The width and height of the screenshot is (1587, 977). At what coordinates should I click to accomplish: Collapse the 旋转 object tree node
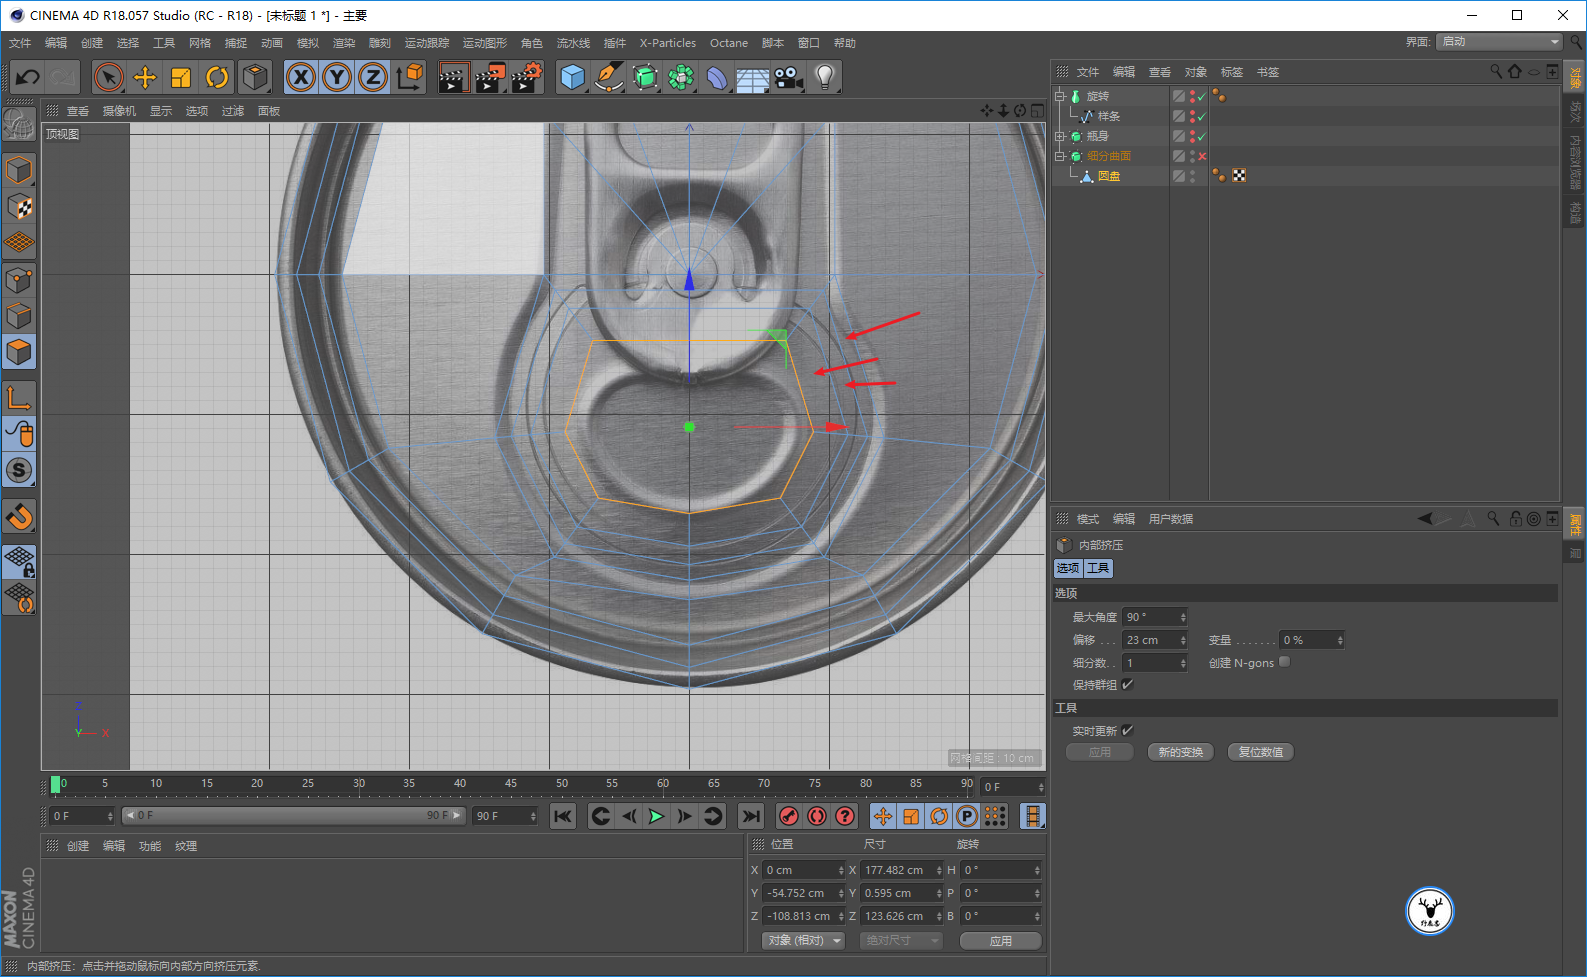1060,96
